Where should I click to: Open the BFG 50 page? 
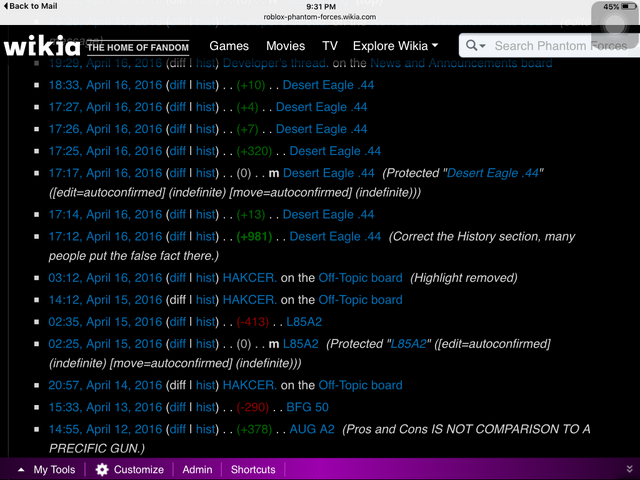pos(307,407)
